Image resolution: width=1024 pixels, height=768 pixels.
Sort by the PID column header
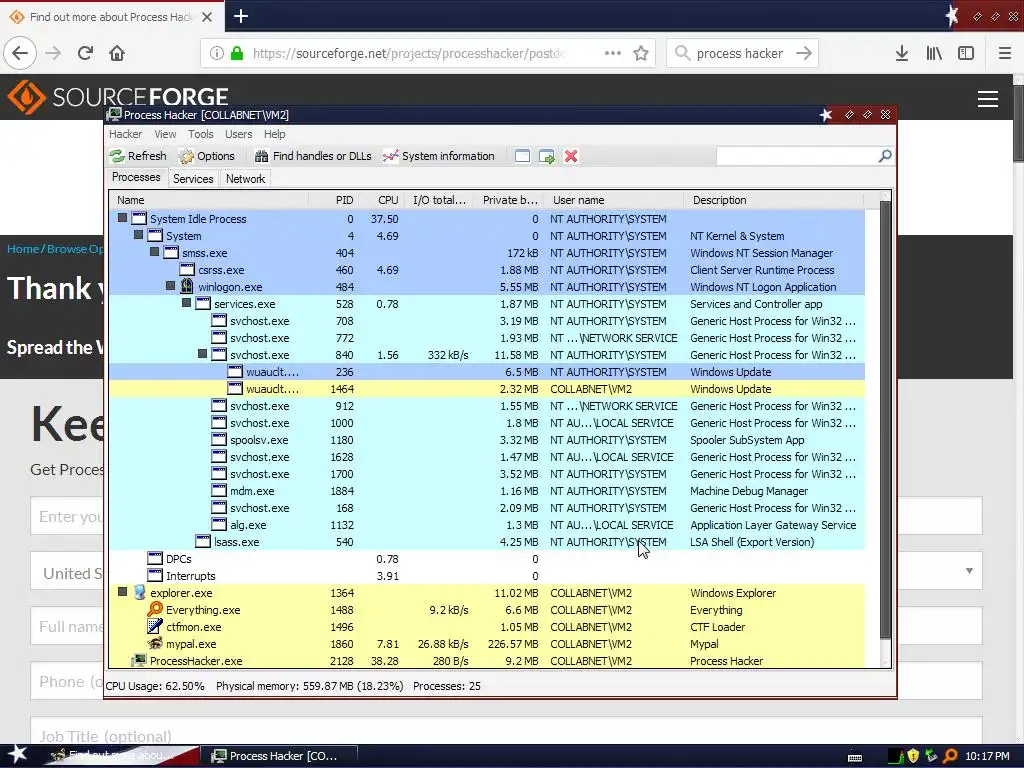(333, 200)
